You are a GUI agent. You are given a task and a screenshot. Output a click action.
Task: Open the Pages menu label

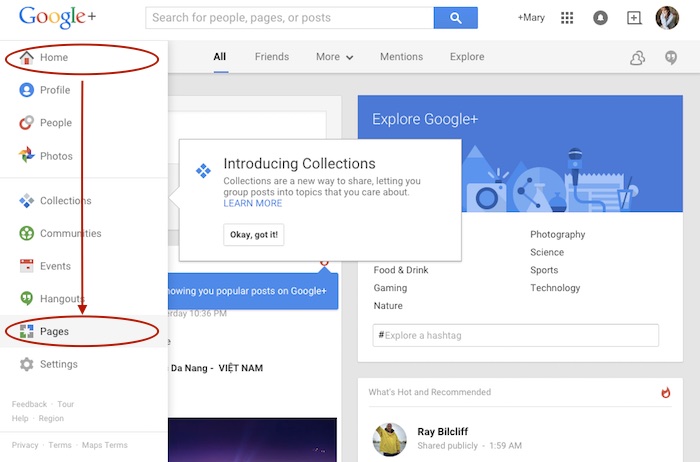[x=54, y=332]
